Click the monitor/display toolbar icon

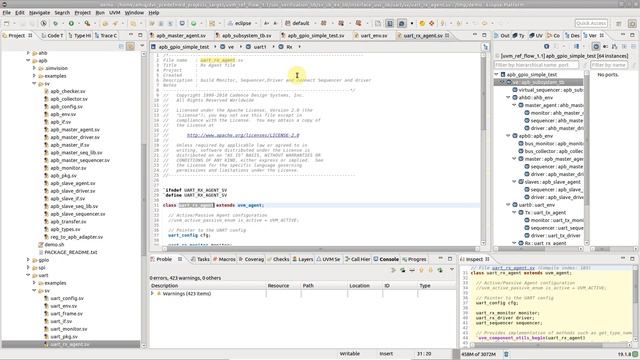click(x=182, y=24)
